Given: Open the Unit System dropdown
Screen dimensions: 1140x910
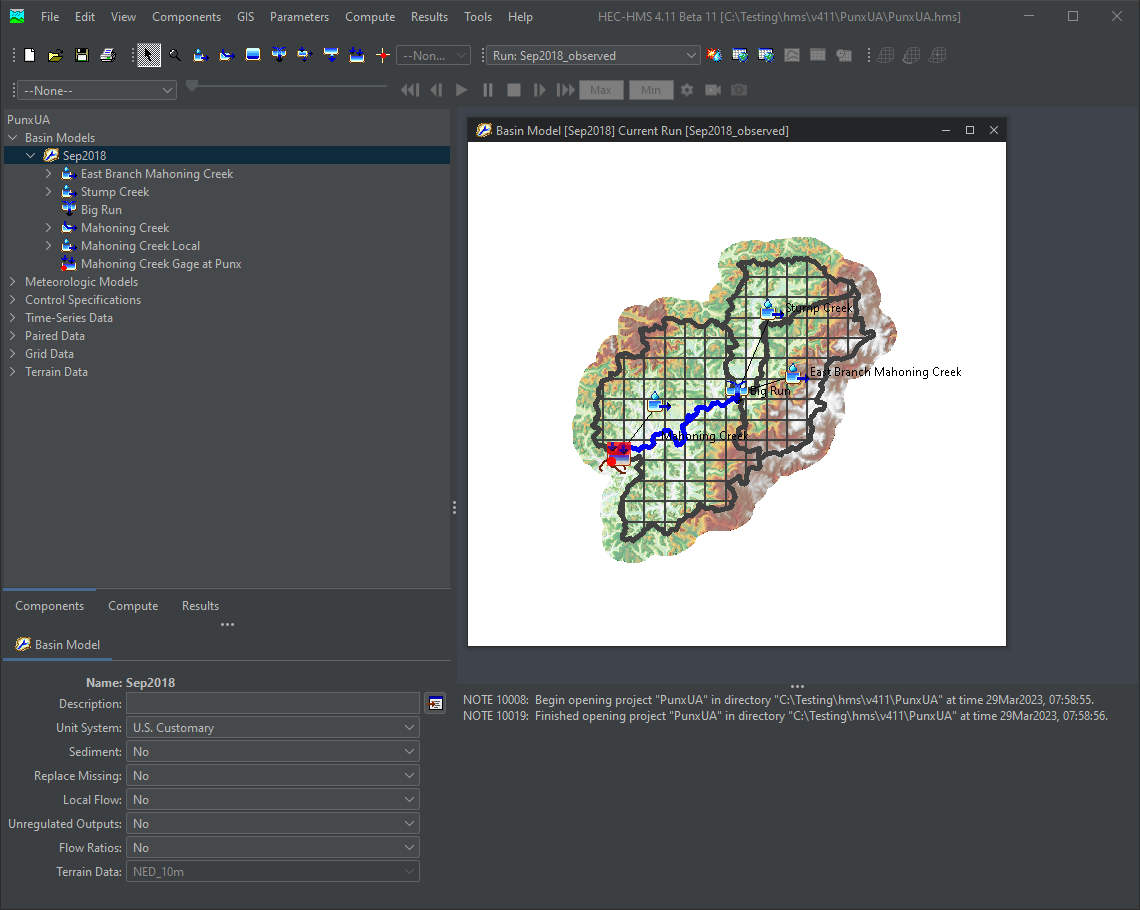Looking at the screenshot, I should pos(272,728).
